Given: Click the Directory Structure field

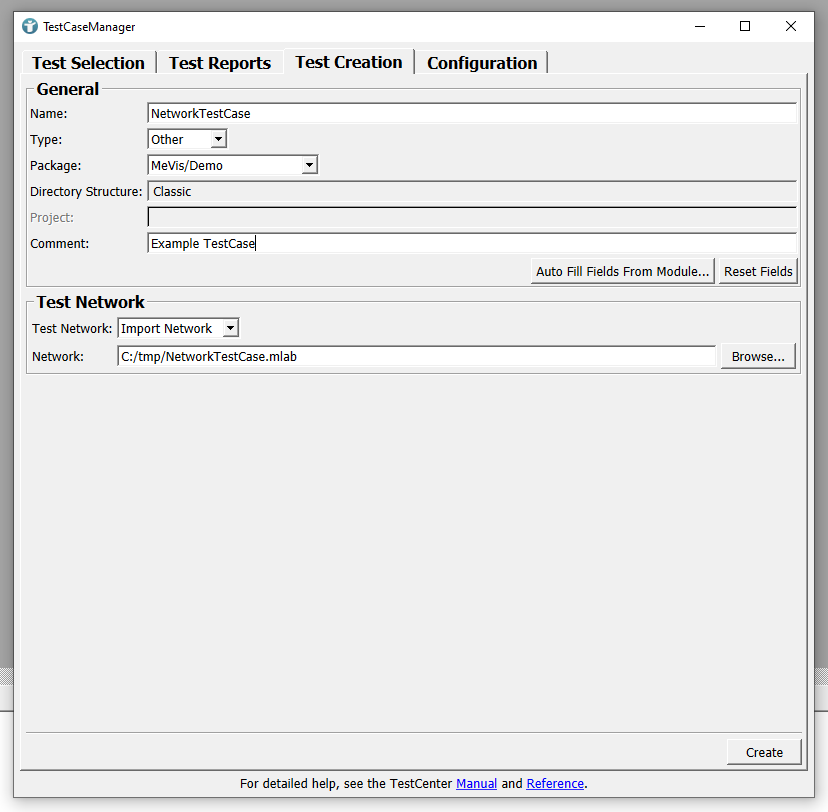Looking at the screenshot, I should [471, 192].
